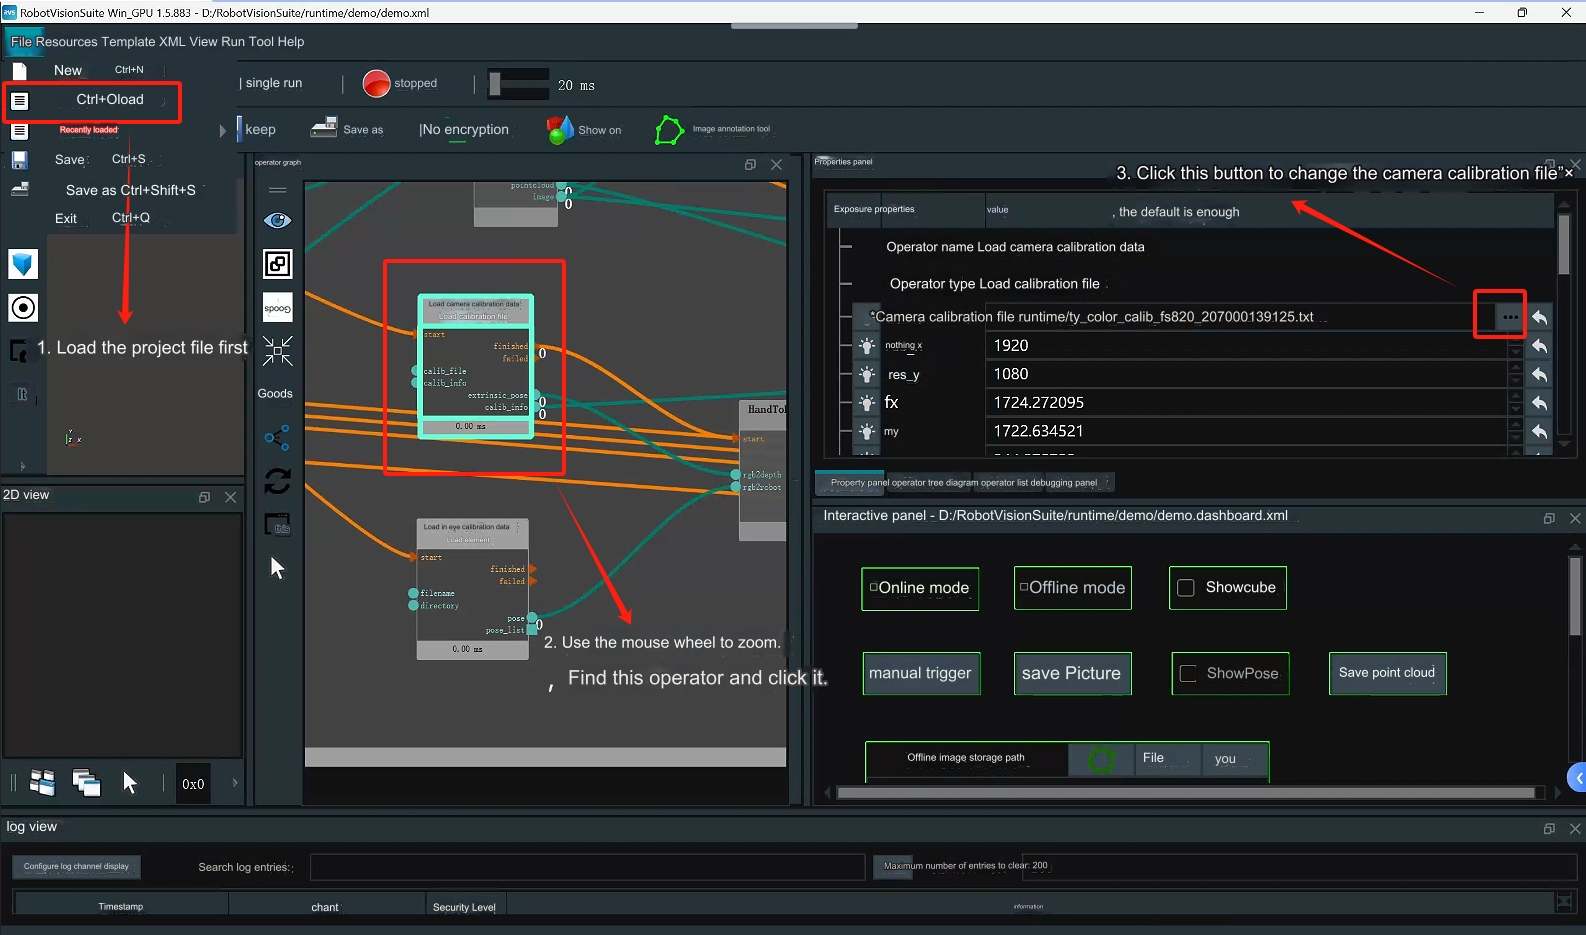
Task: Click the cascade windows icon in 2D view
Action: click(x=86, y=783)
